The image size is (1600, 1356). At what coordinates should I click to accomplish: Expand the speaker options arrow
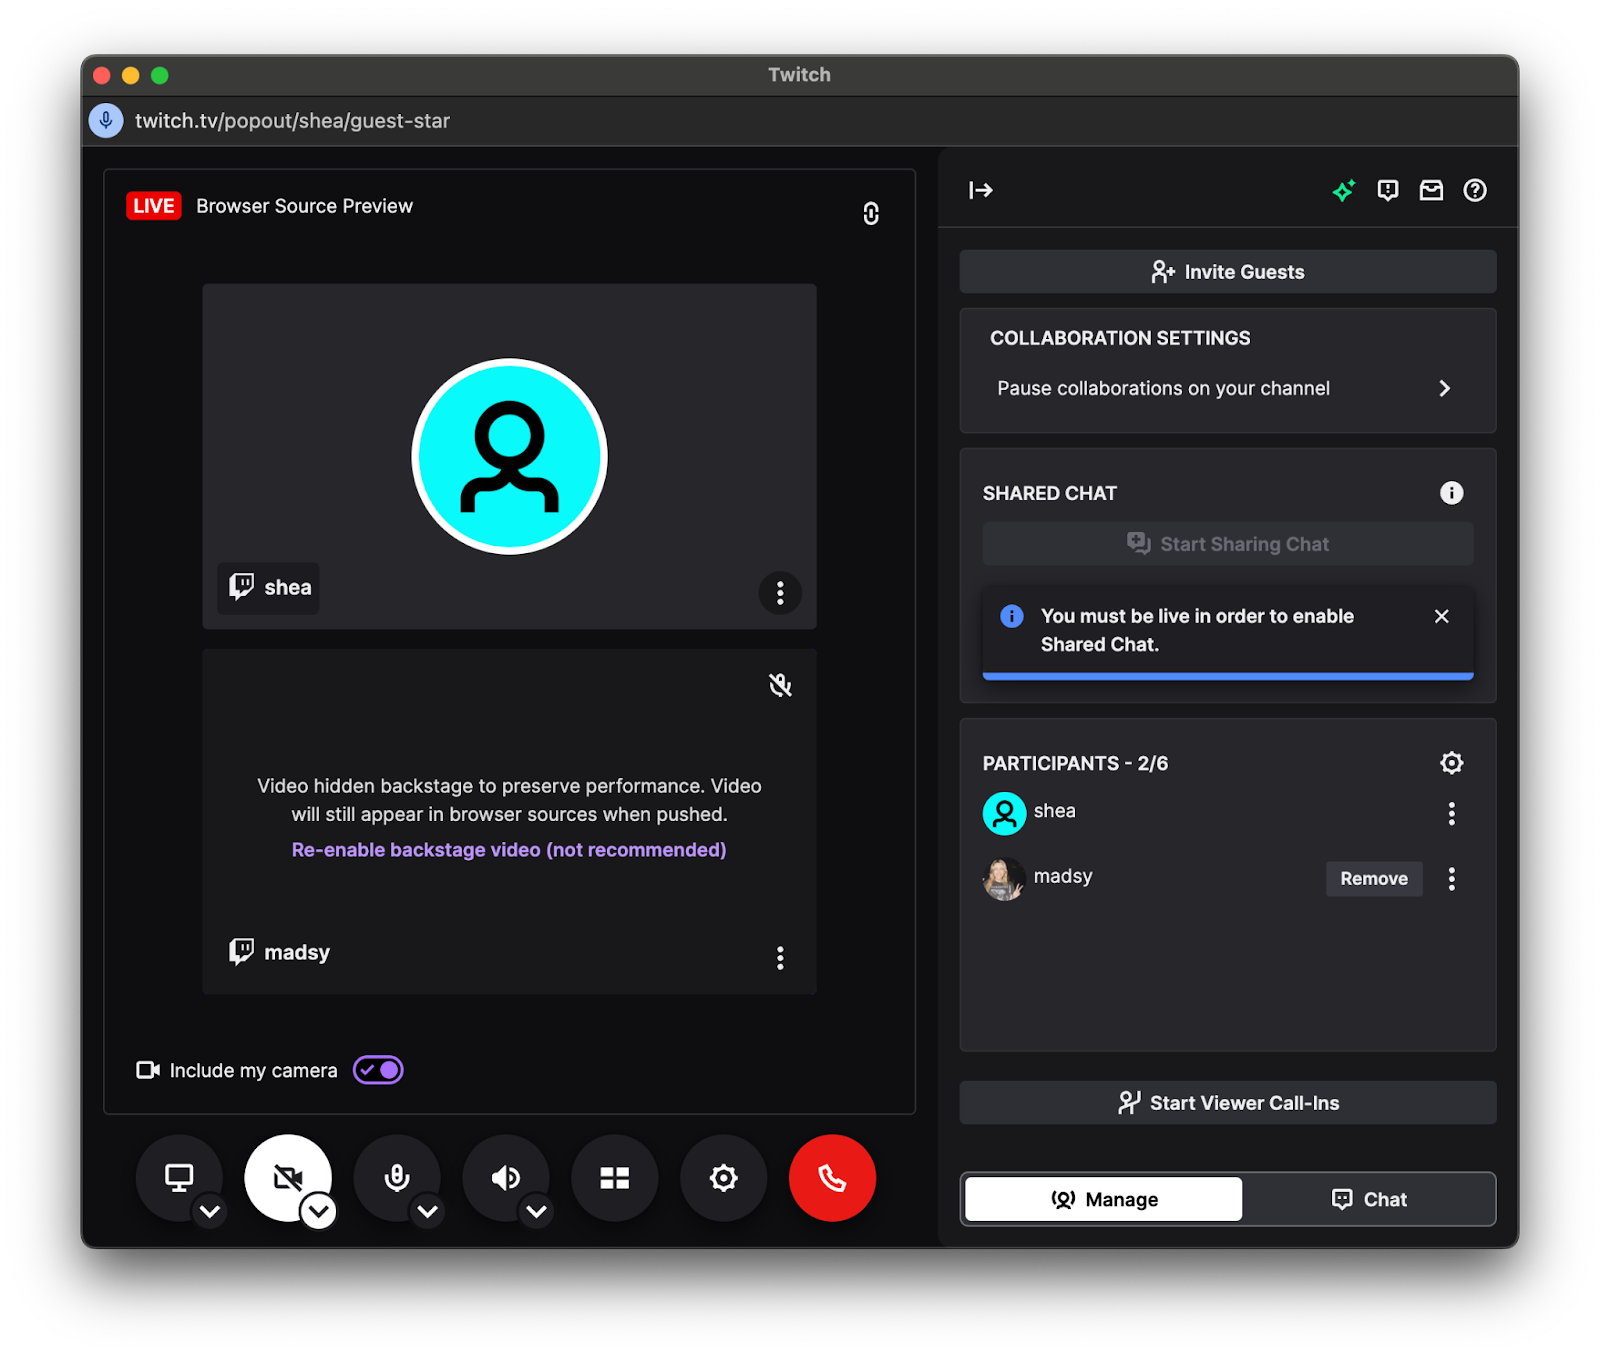tap(537, 1211)
